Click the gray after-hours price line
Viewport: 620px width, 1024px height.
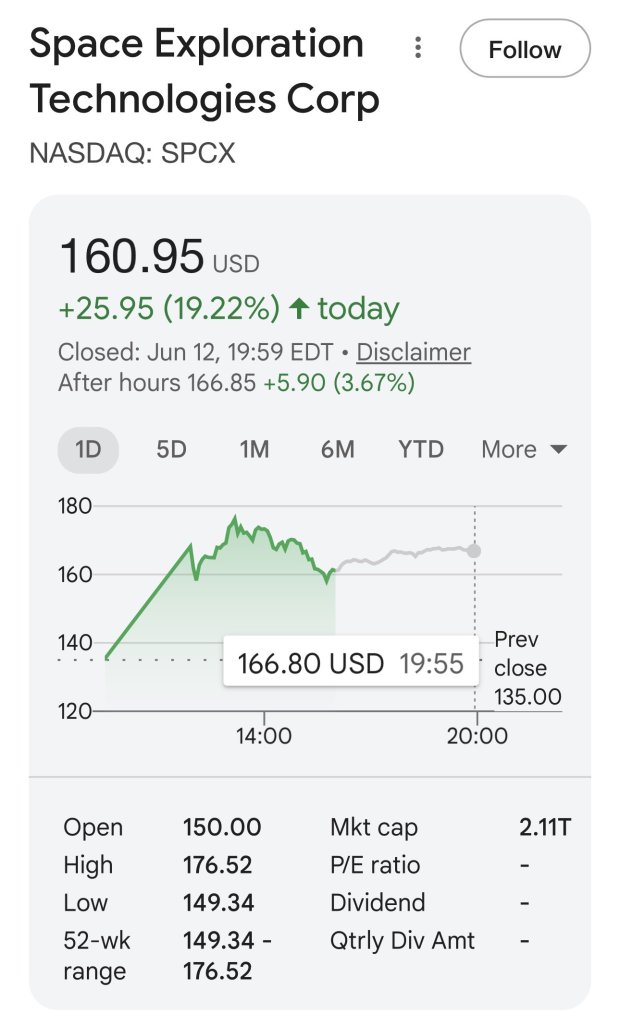pos(405,554)
